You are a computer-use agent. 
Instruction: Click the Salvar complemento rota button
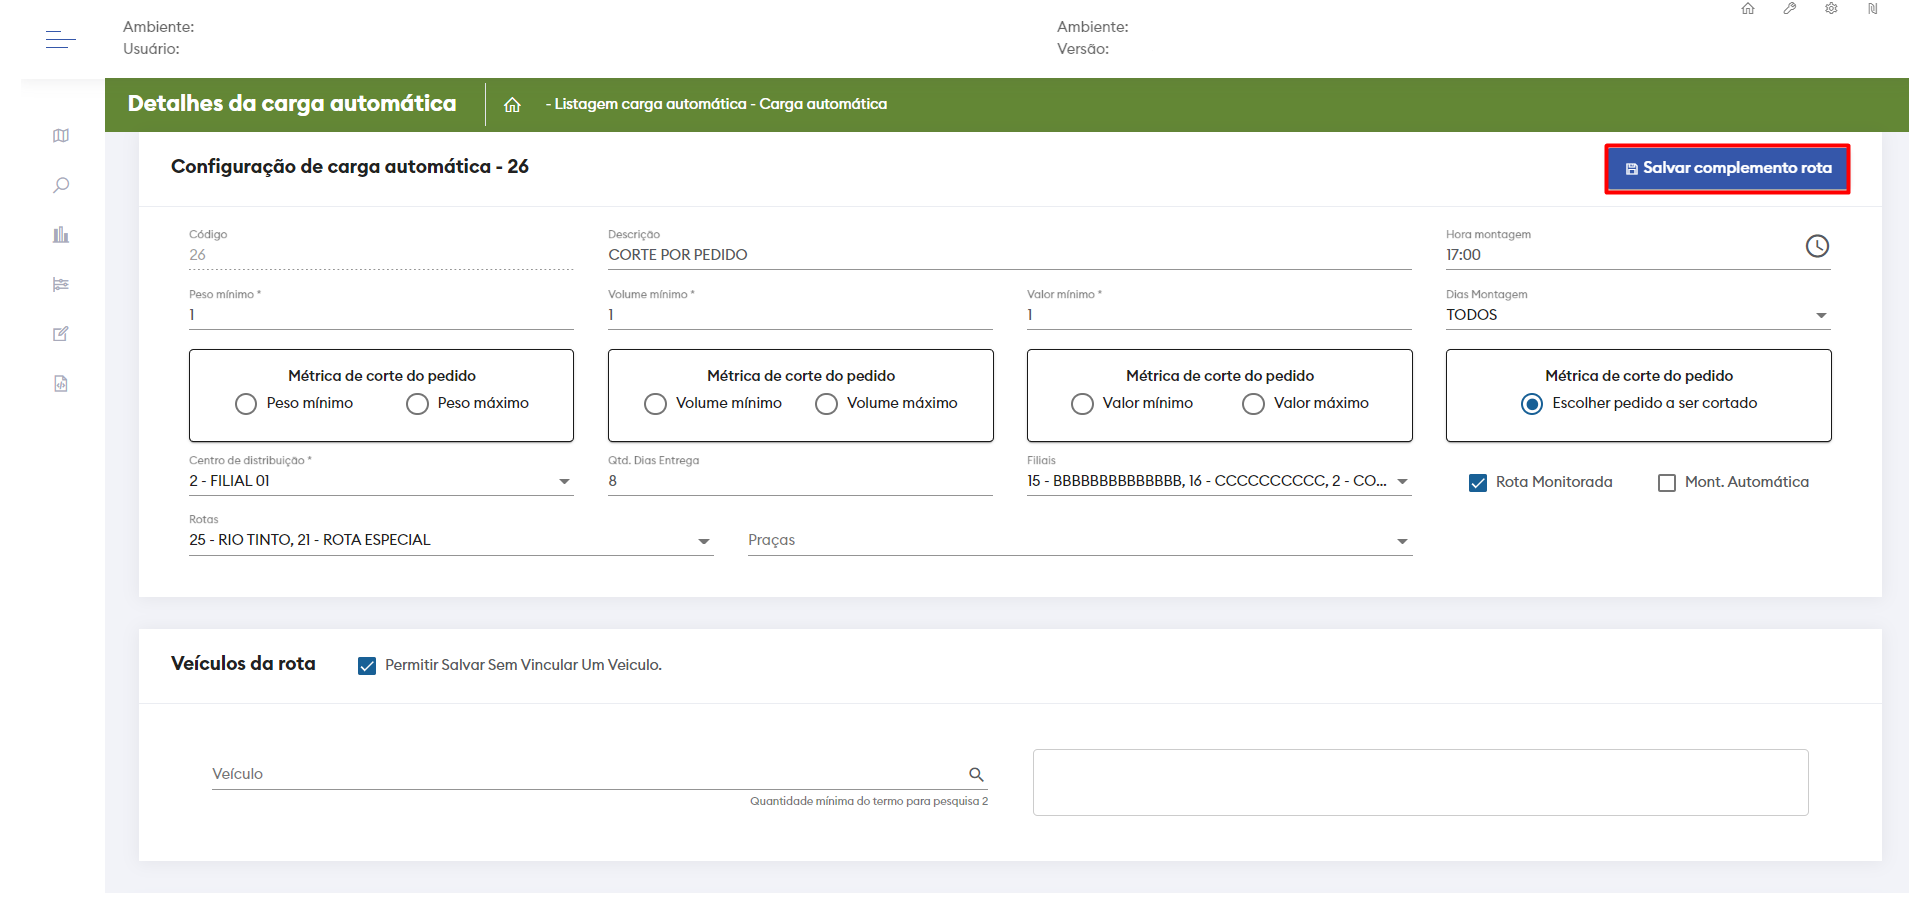point(1727,169)
